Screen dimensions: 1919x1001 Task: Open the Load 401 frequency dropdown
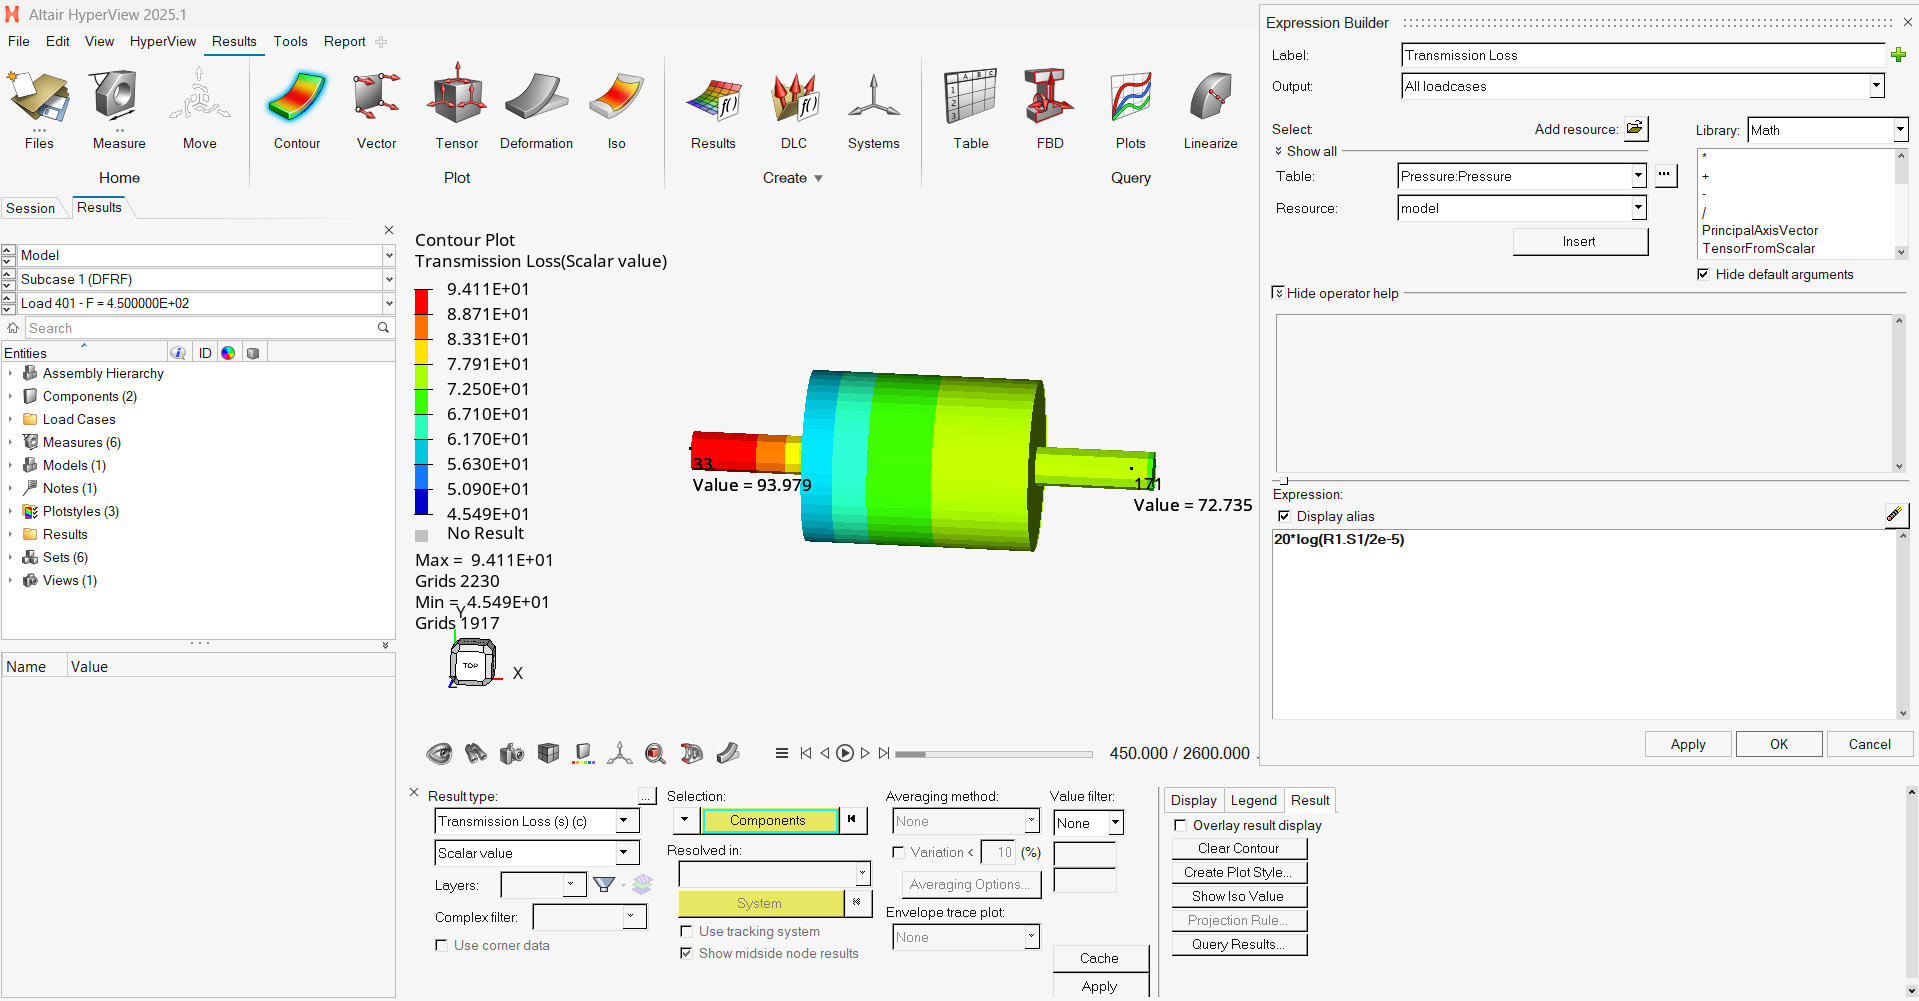389,303
